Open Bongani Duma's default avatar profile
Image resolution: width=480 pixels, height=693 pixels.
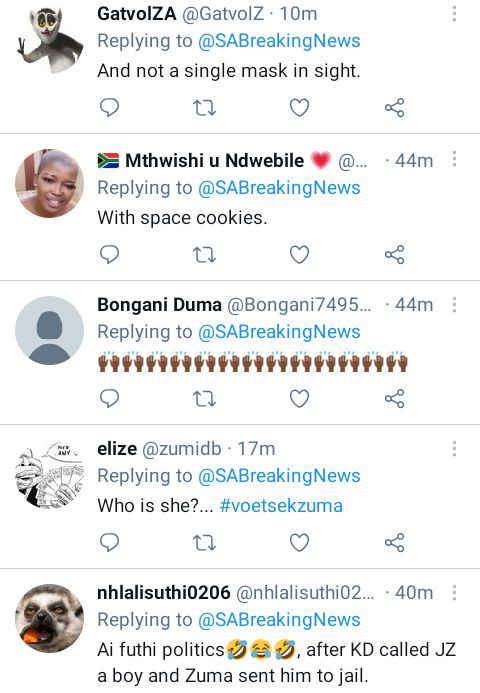click(x=50, y=331)
